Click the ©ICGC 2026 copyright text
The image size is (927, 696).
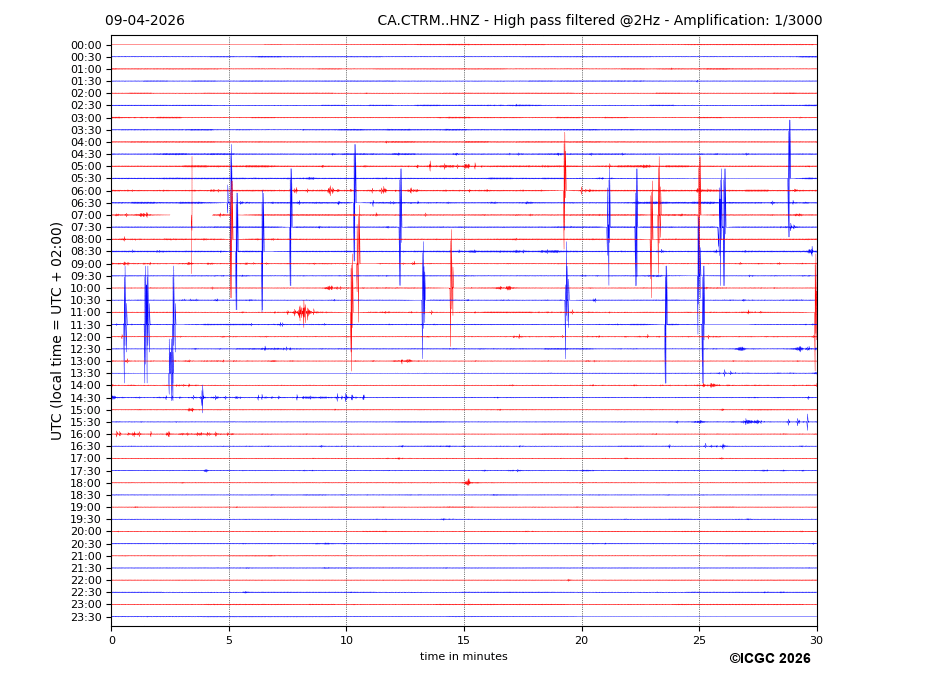[x=769, y=658]
